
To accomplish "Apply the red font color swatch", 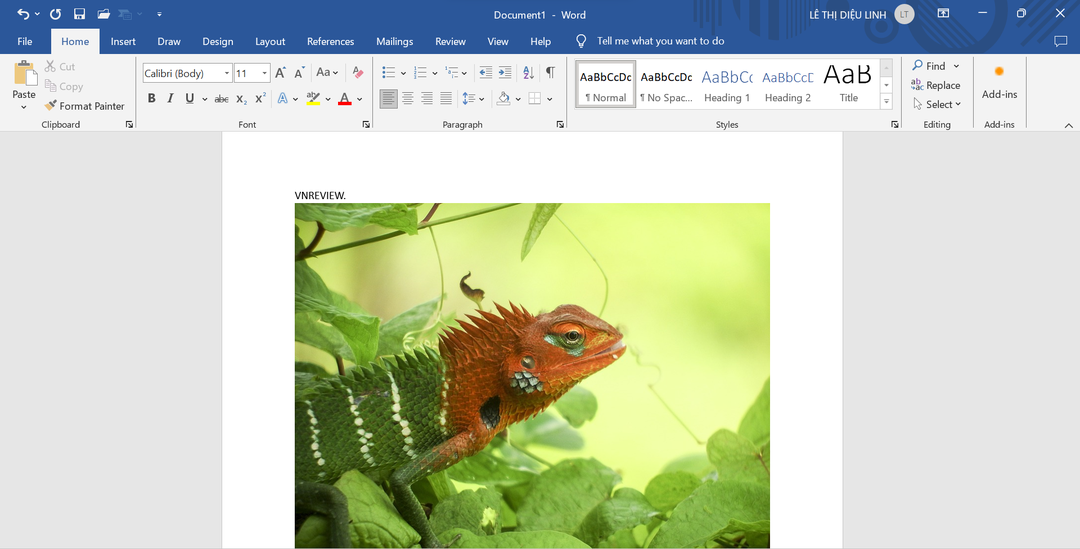I will point(344,99).
